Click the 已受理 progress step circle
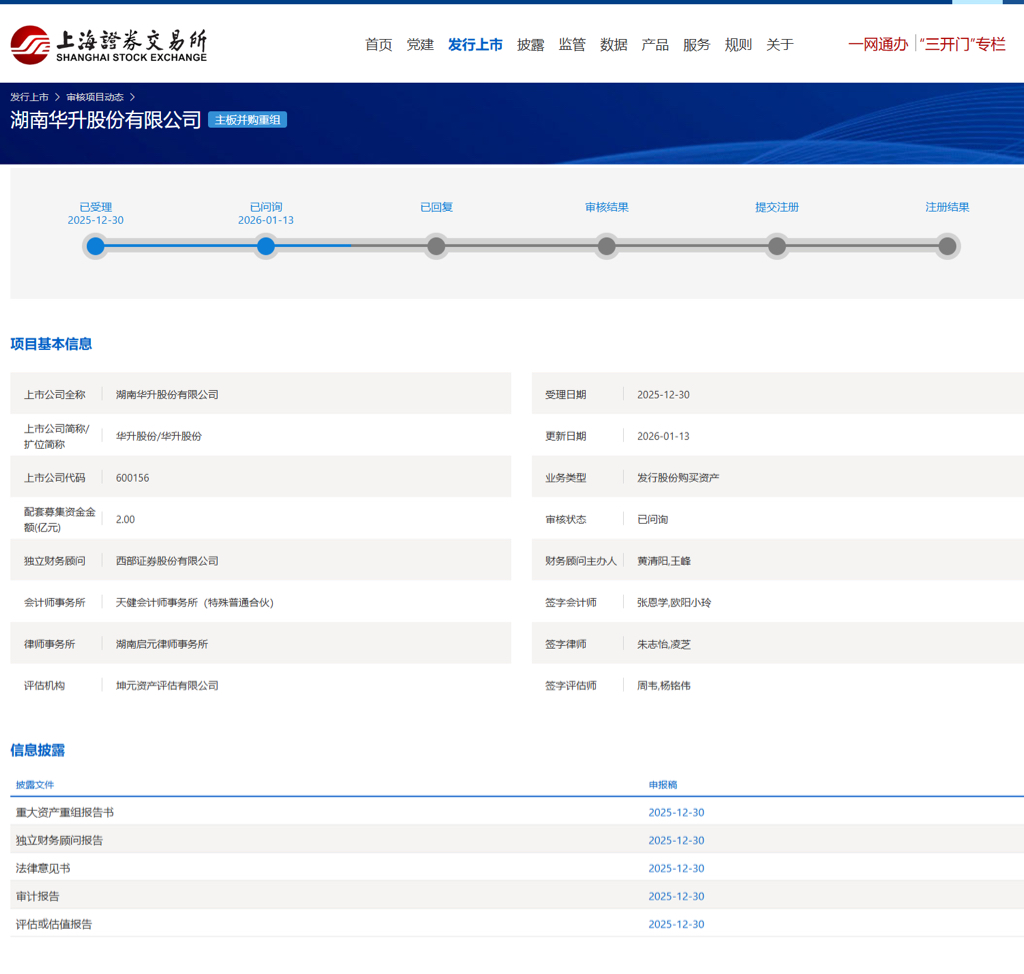Image resolution: width=1024 pixels, height=974 pixels. coord(95,246)
